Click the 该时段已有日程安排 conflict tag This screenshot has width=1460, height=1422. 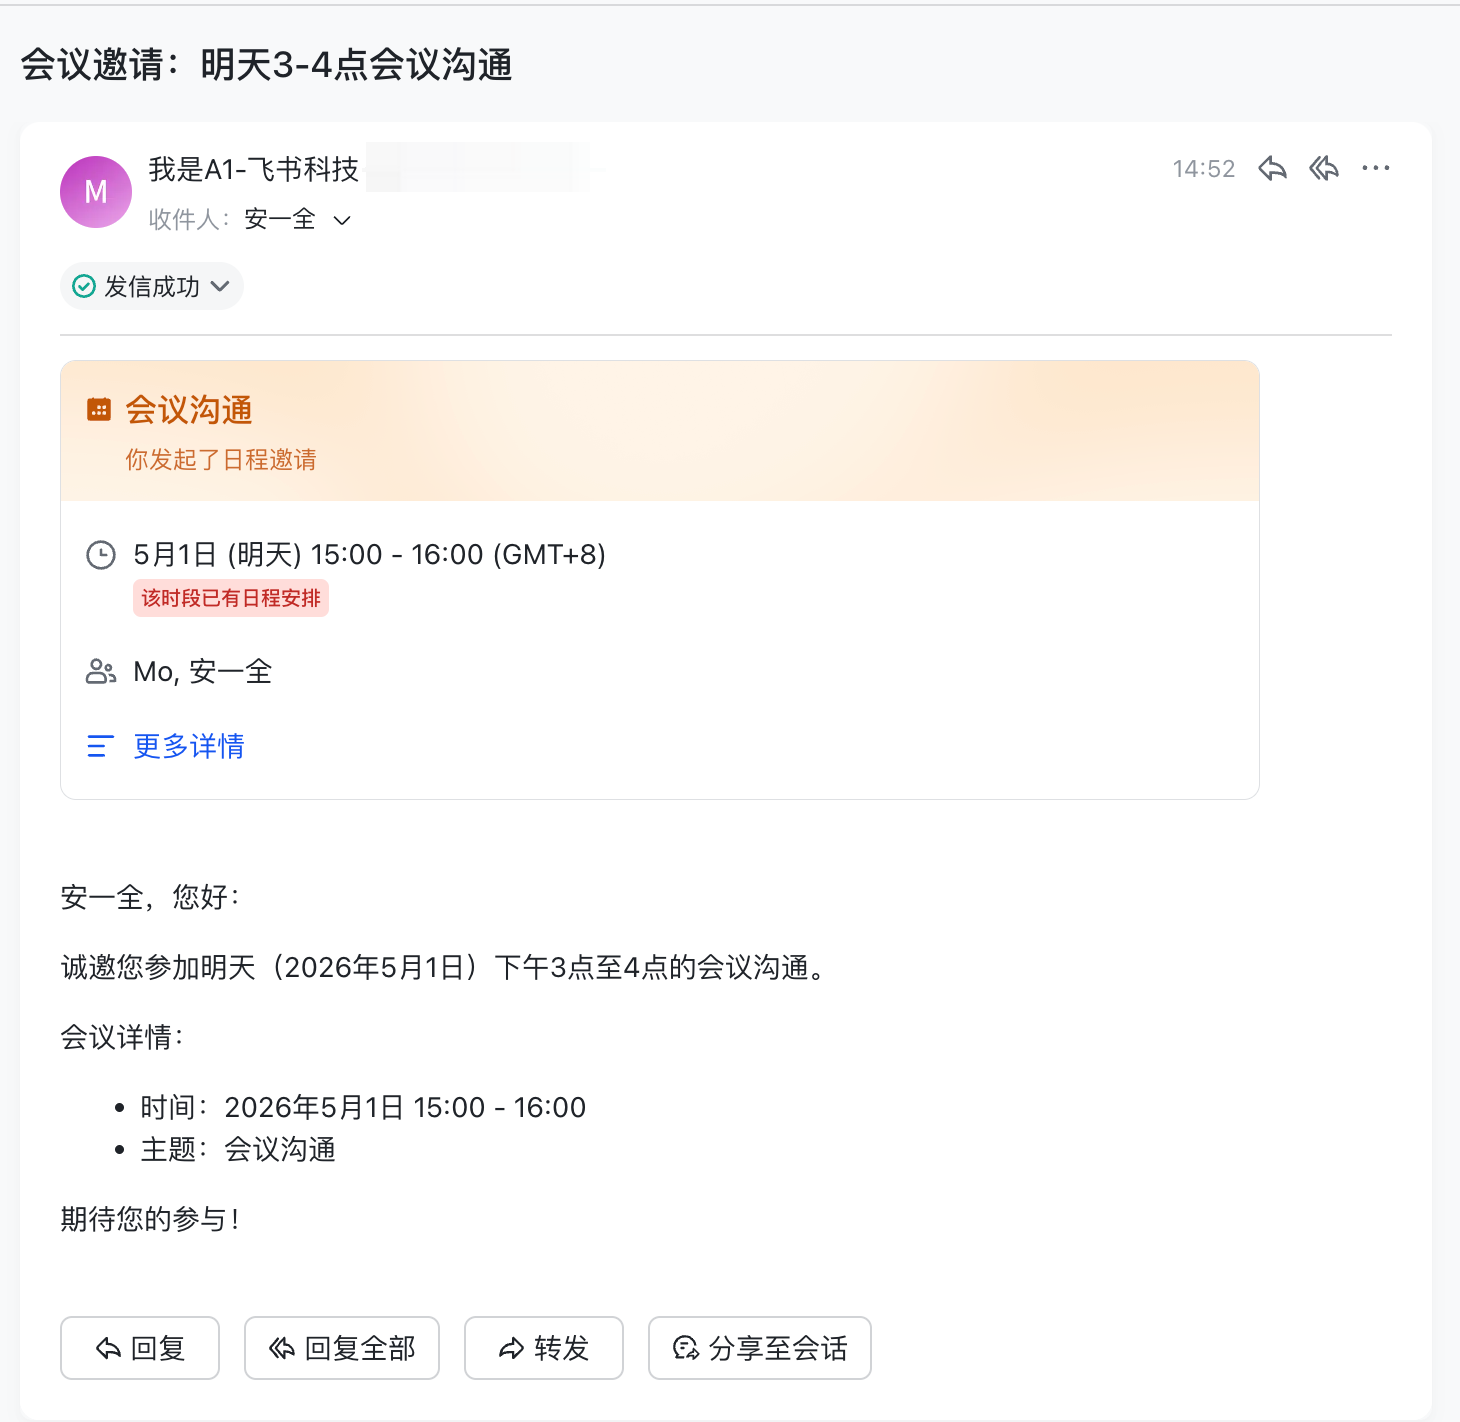231,599
